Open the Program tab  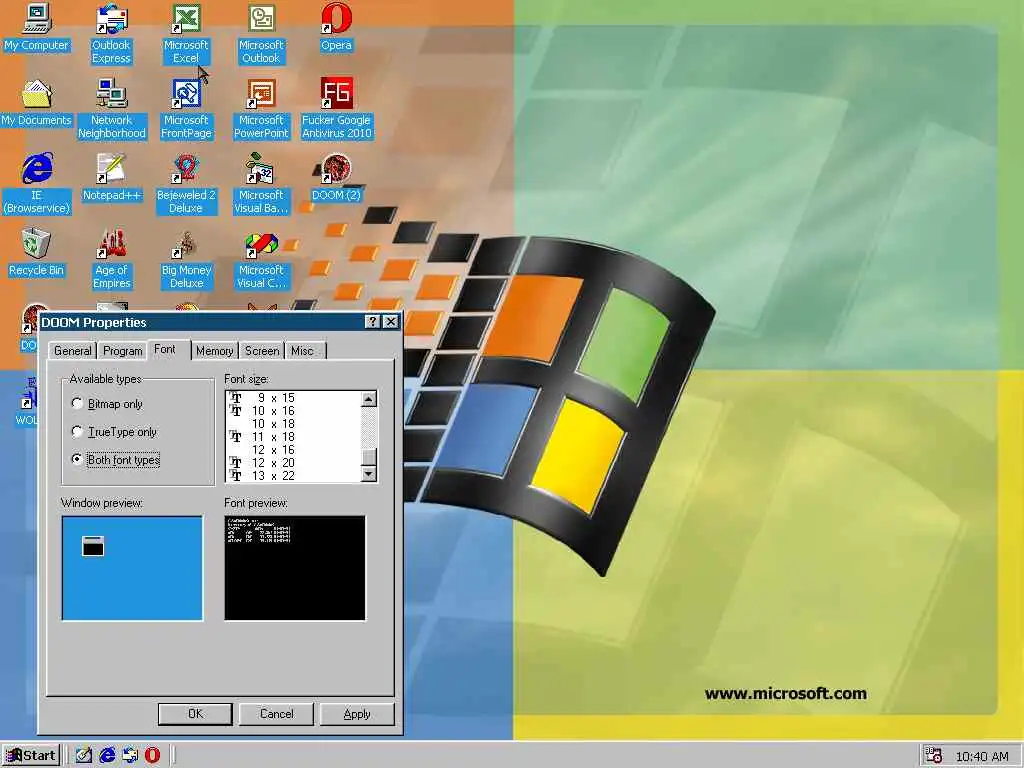pos(123,351)
